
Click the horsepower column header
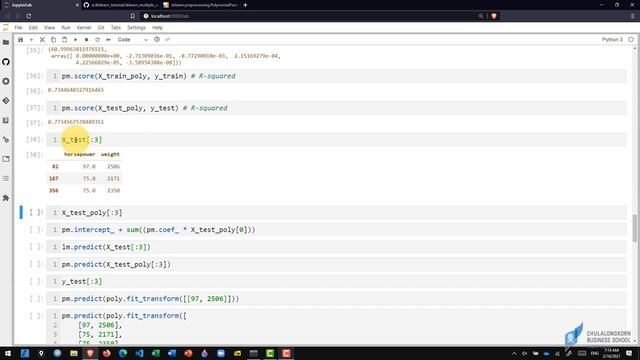coord(80,154)
